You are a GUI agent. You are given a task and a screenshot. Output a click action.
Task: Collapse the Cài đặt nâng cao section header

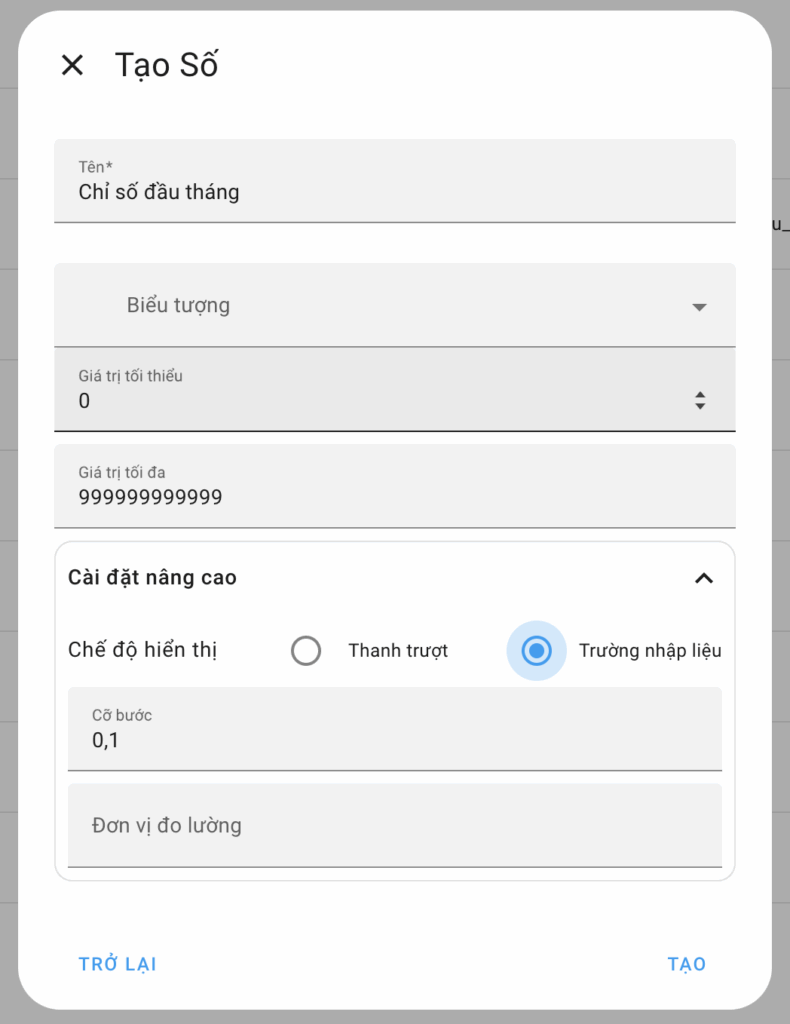394,578
